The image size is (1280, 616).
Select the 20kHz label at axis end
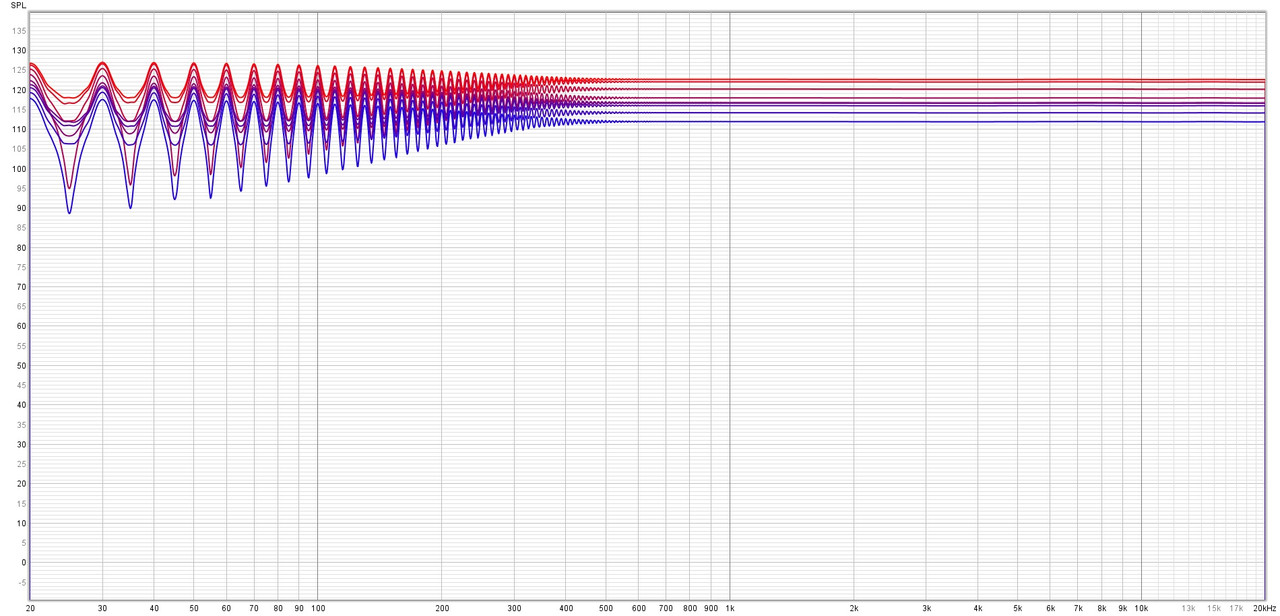coord(1264,608)
